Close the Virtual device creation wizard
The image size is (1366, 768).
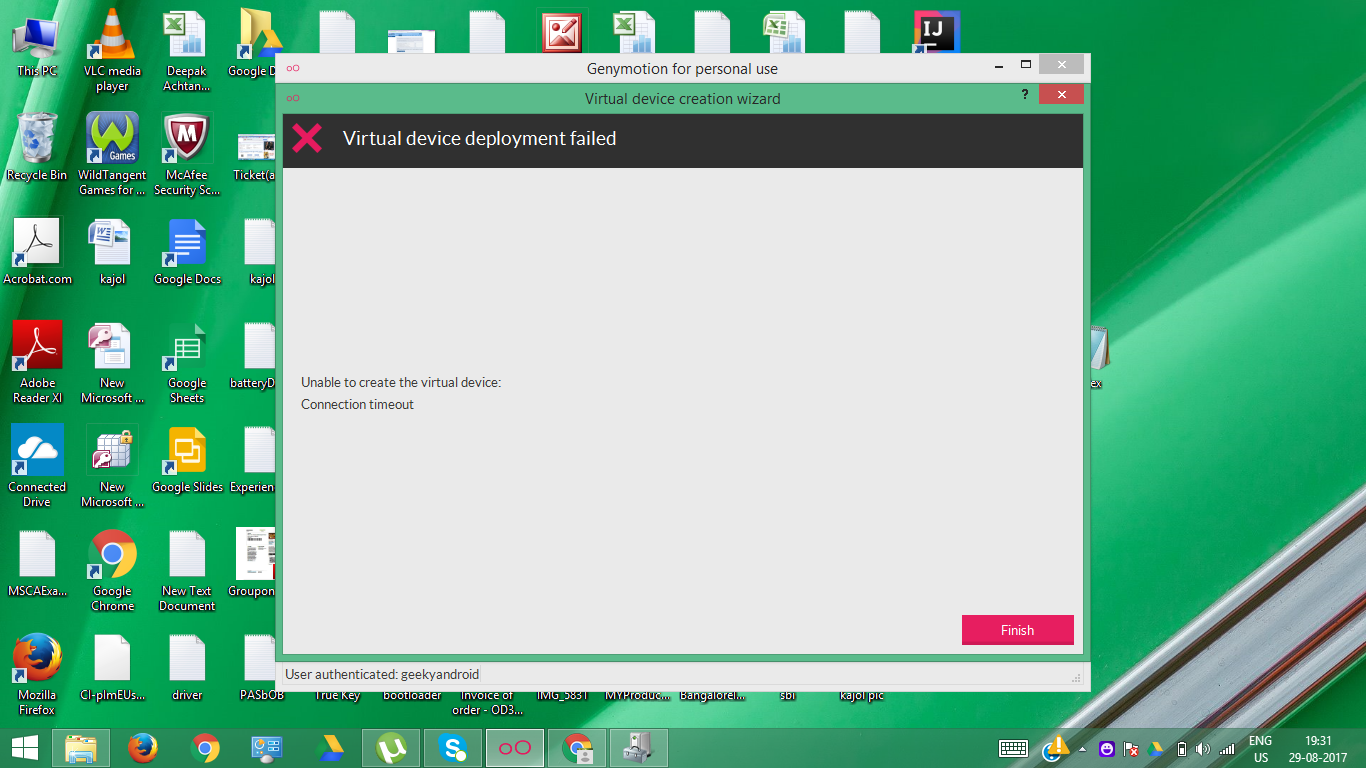point(1060,95)
